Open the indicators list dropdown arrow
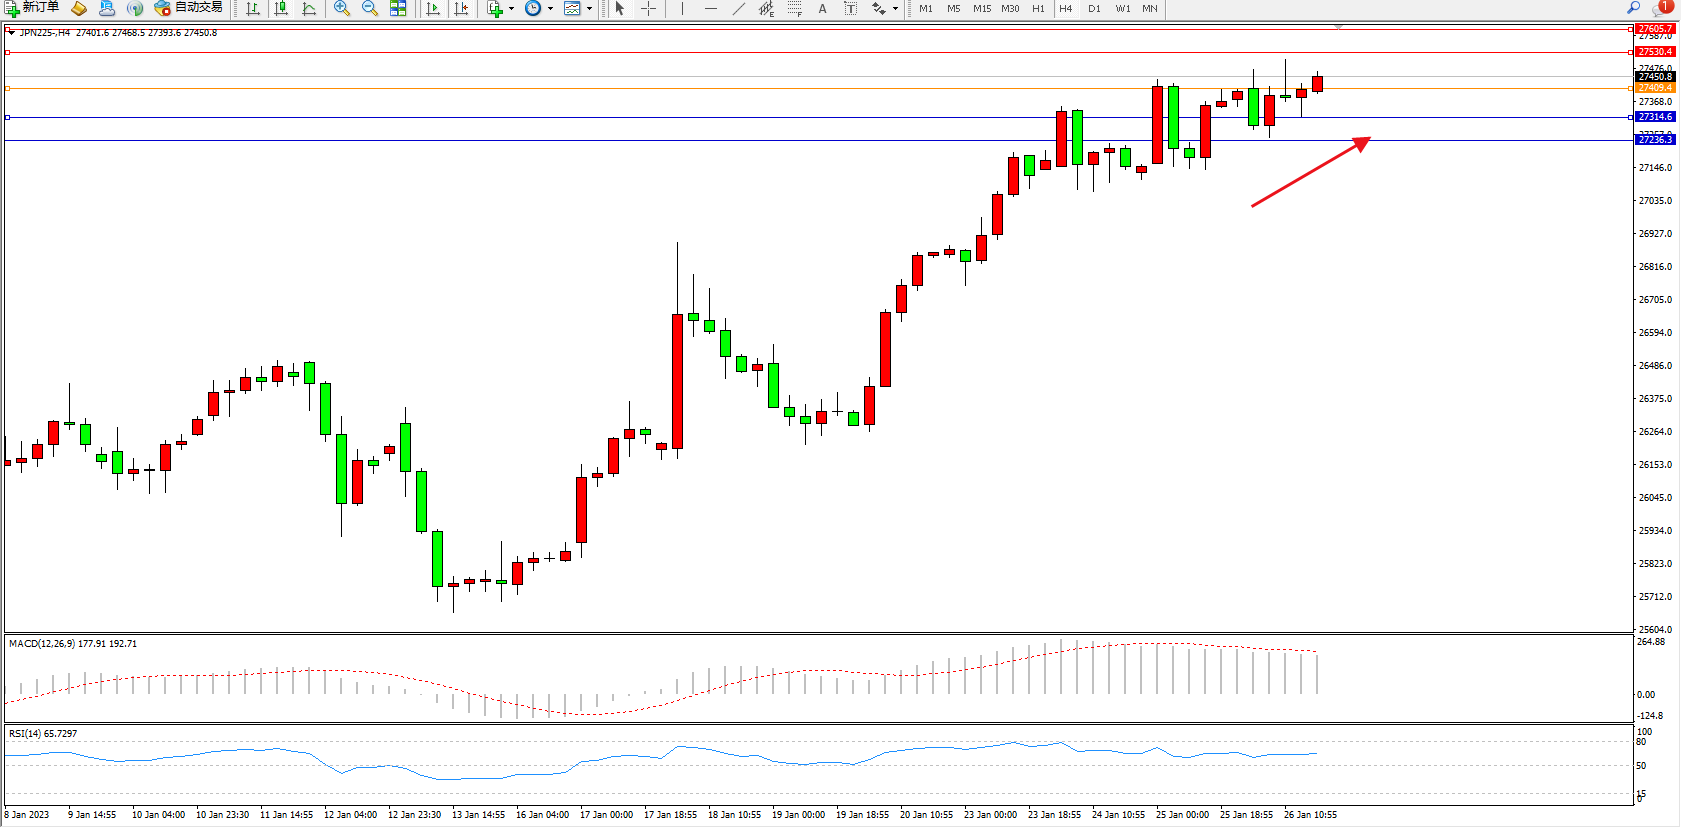Image resolution: width=1681 pixels, height=828 pixels. (x=511, y=9)
